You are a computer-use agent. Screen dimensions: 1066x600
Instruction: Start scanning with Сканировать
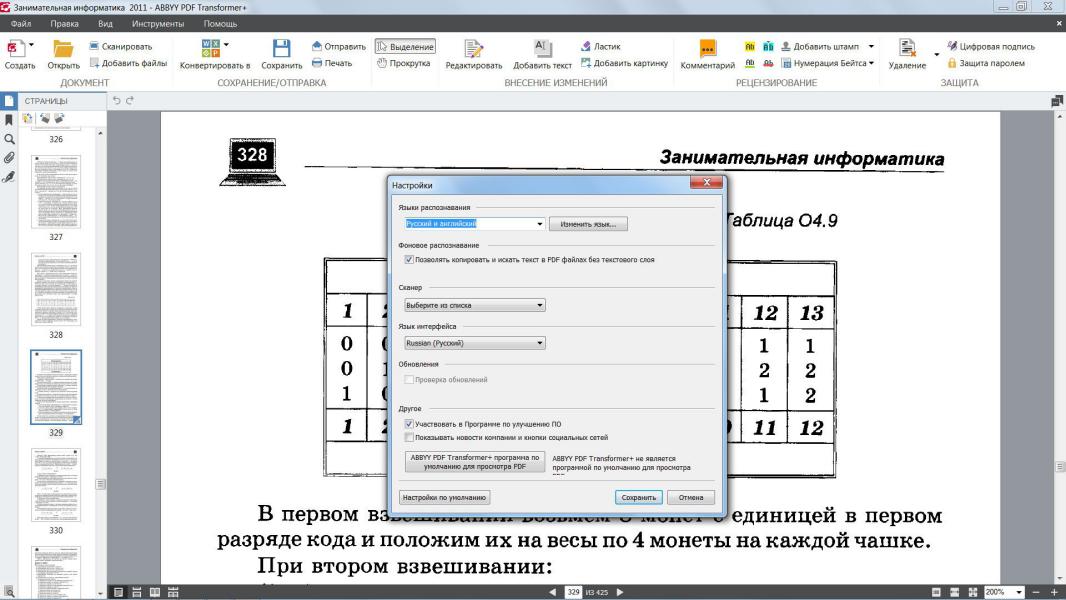point(120,46)
